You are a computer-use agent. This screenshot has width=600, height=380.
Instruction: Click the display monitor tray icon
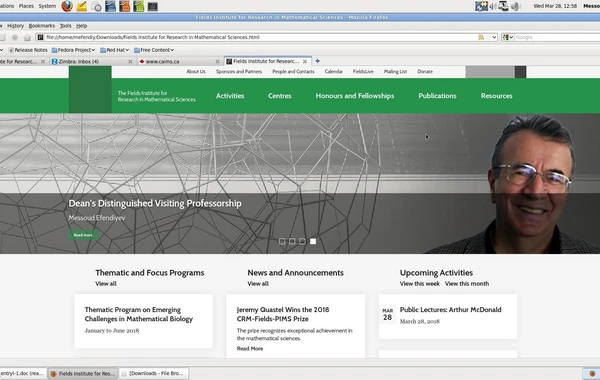(x=503, y=6)
